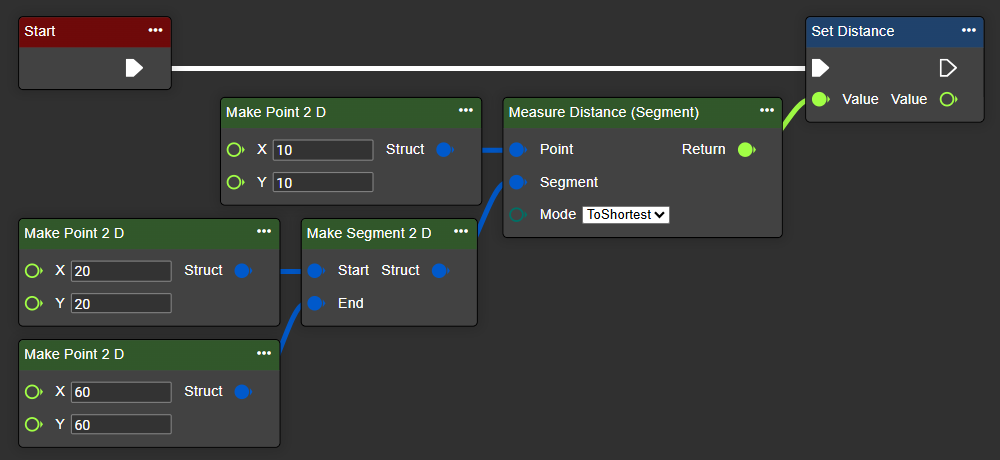Click the Mode input pin on Measure Distance
Viewport: 1000px width, 460px height.
point(517,215)
